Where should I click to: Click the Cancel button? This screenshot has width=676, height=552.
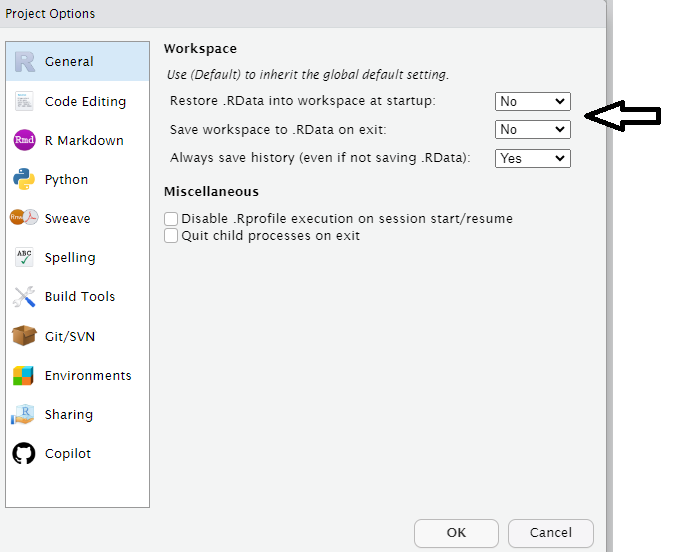pos(550,533)
